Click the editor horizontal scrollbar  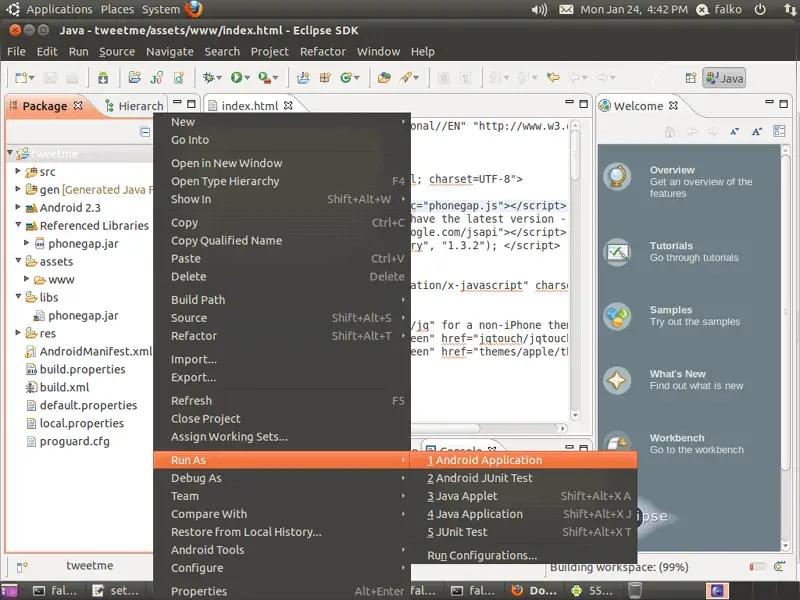pyautogui.click(x=490, y=428)
